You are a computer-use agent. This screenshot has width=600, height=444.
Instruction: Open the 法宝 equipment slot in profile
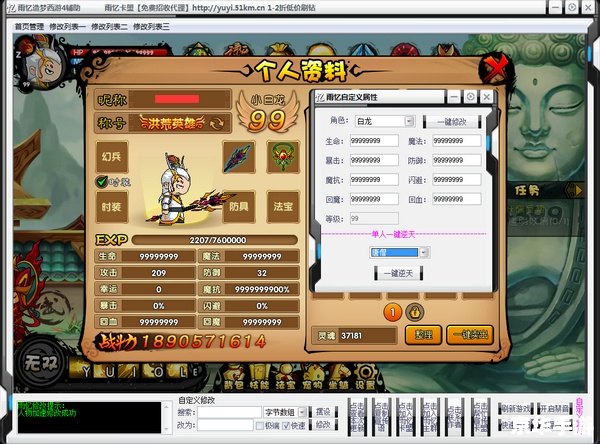click(x=283, y=207)
